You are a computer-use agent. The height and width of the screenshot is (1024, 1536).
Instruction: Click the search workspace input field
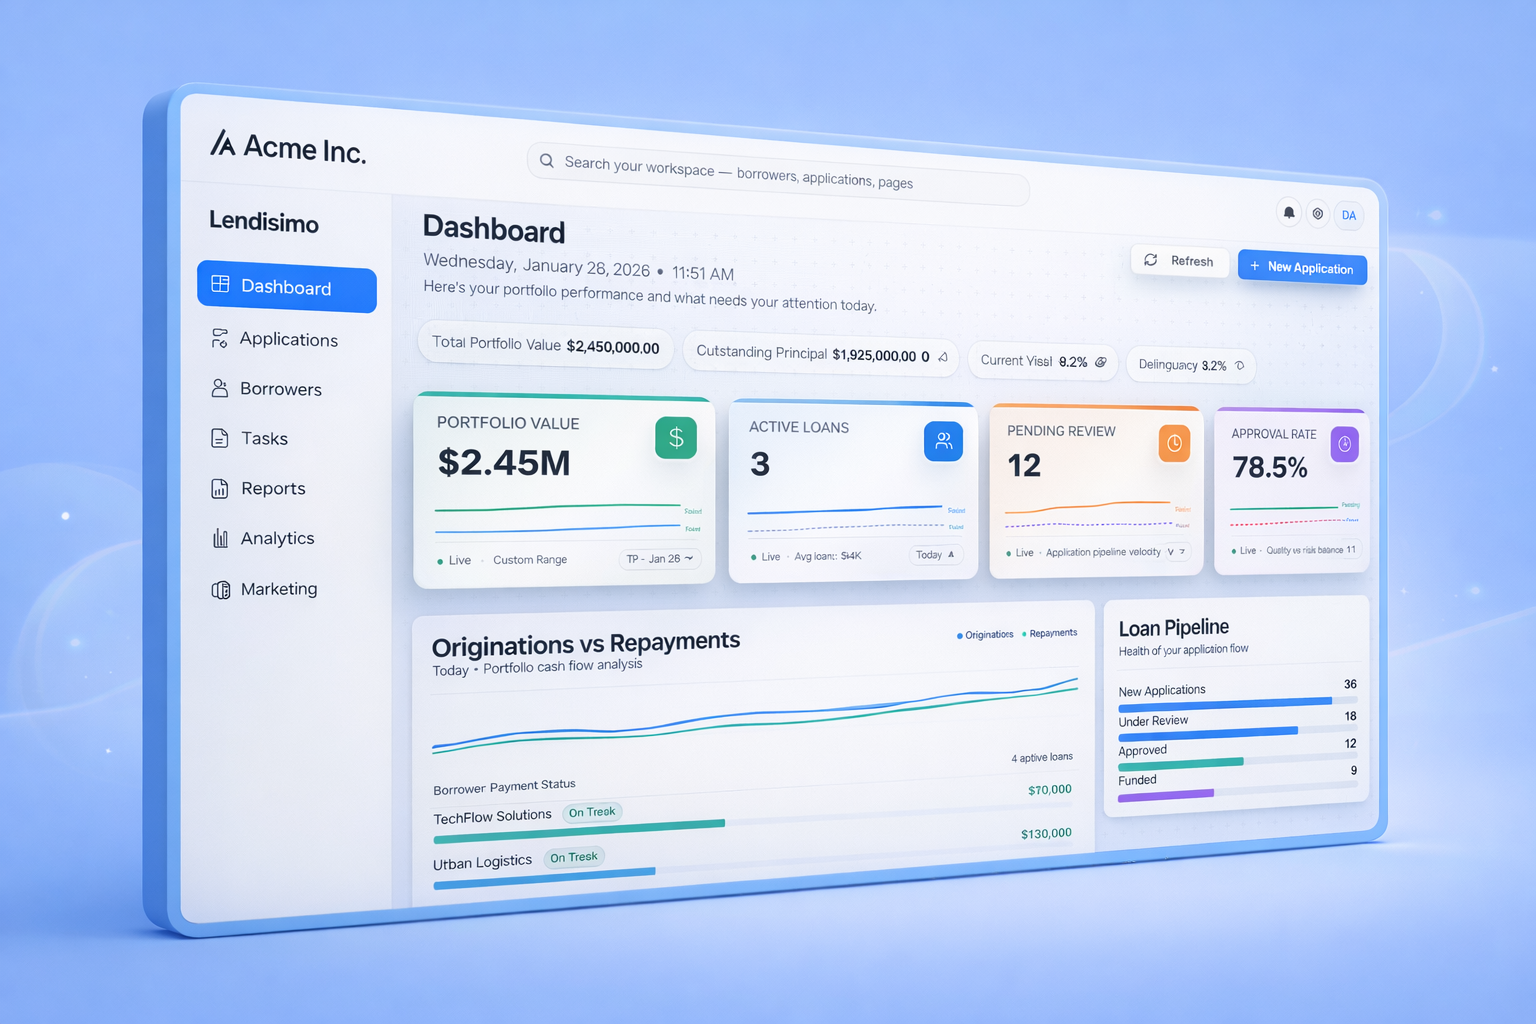click(778, 174)
